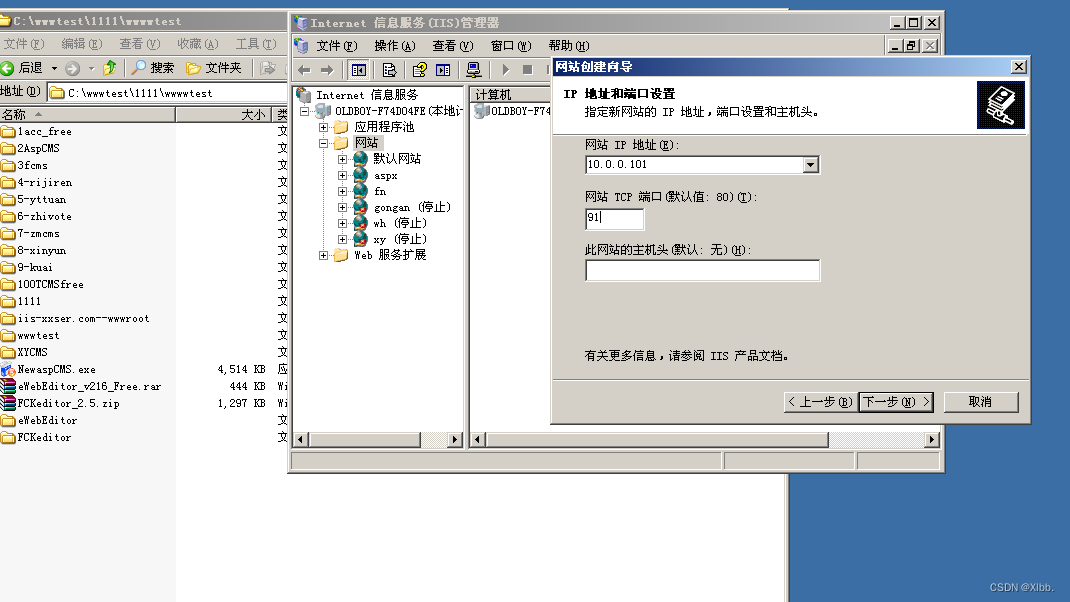The height and width of the screenshot is (602, 1070).
Task: Click the 大小 column header in Explorer
Action: pos(224,115)
